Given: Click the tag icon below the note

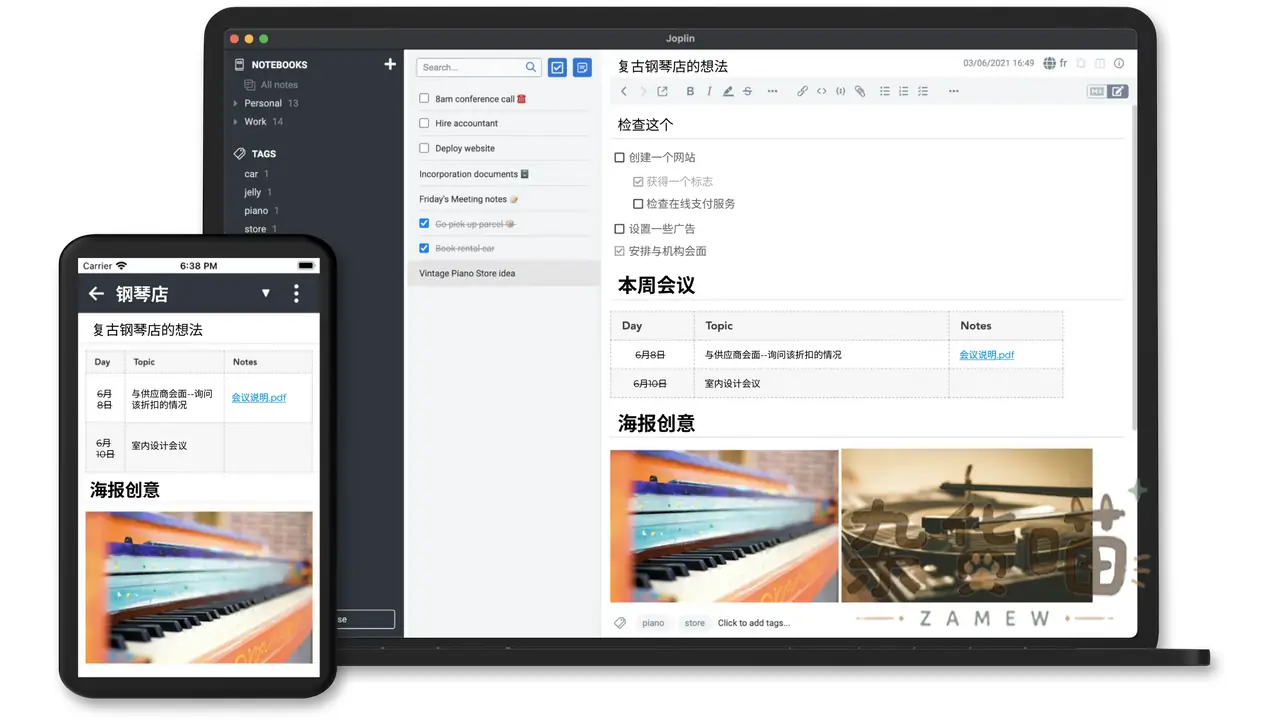Looking at the screenshot, I should click(x=620, y=623).
